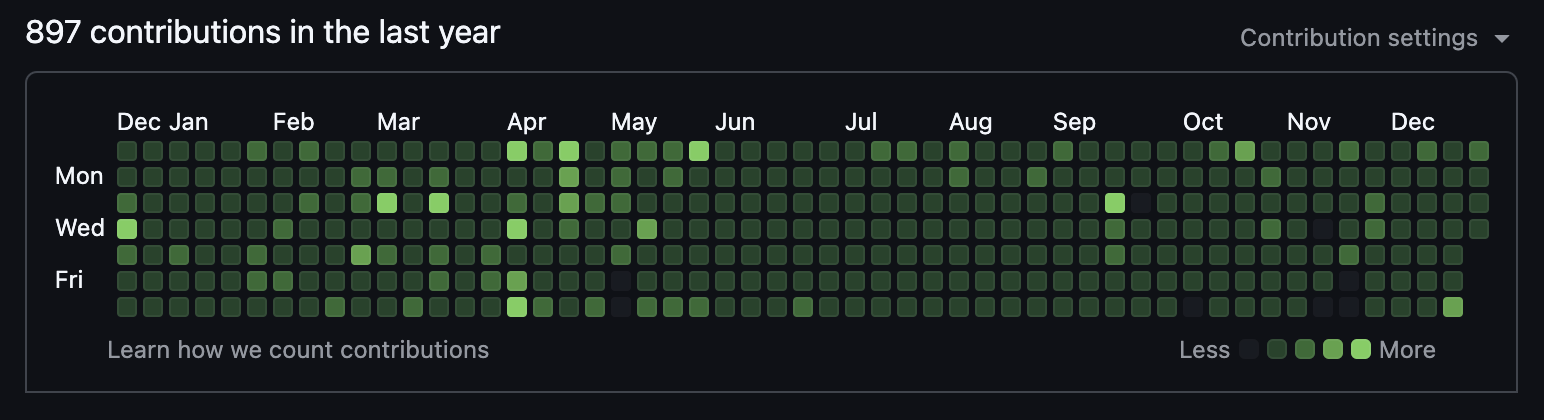1544x420 pixels.
Task: Click the Fri weekday label
Action: point(69,280)
